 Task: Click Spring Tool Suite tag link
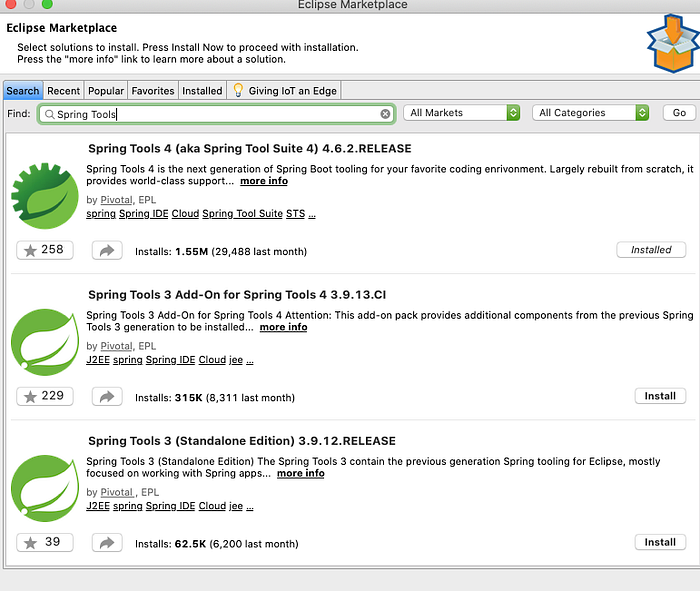coord(242,213)
